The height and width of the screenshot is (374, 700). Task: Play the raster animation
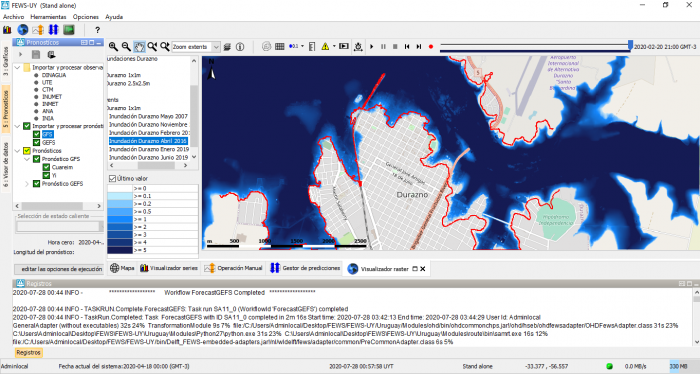tap(371, 46)
